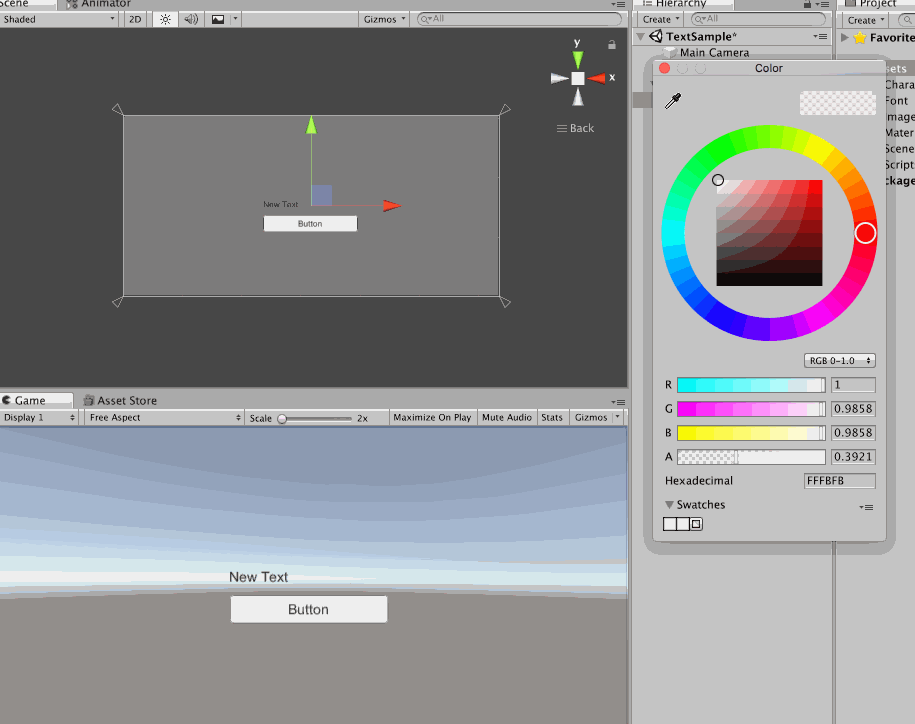This screenshot has height=724, width=915.
Task: Collapse the Swatches section
Action: coord(670,505)
